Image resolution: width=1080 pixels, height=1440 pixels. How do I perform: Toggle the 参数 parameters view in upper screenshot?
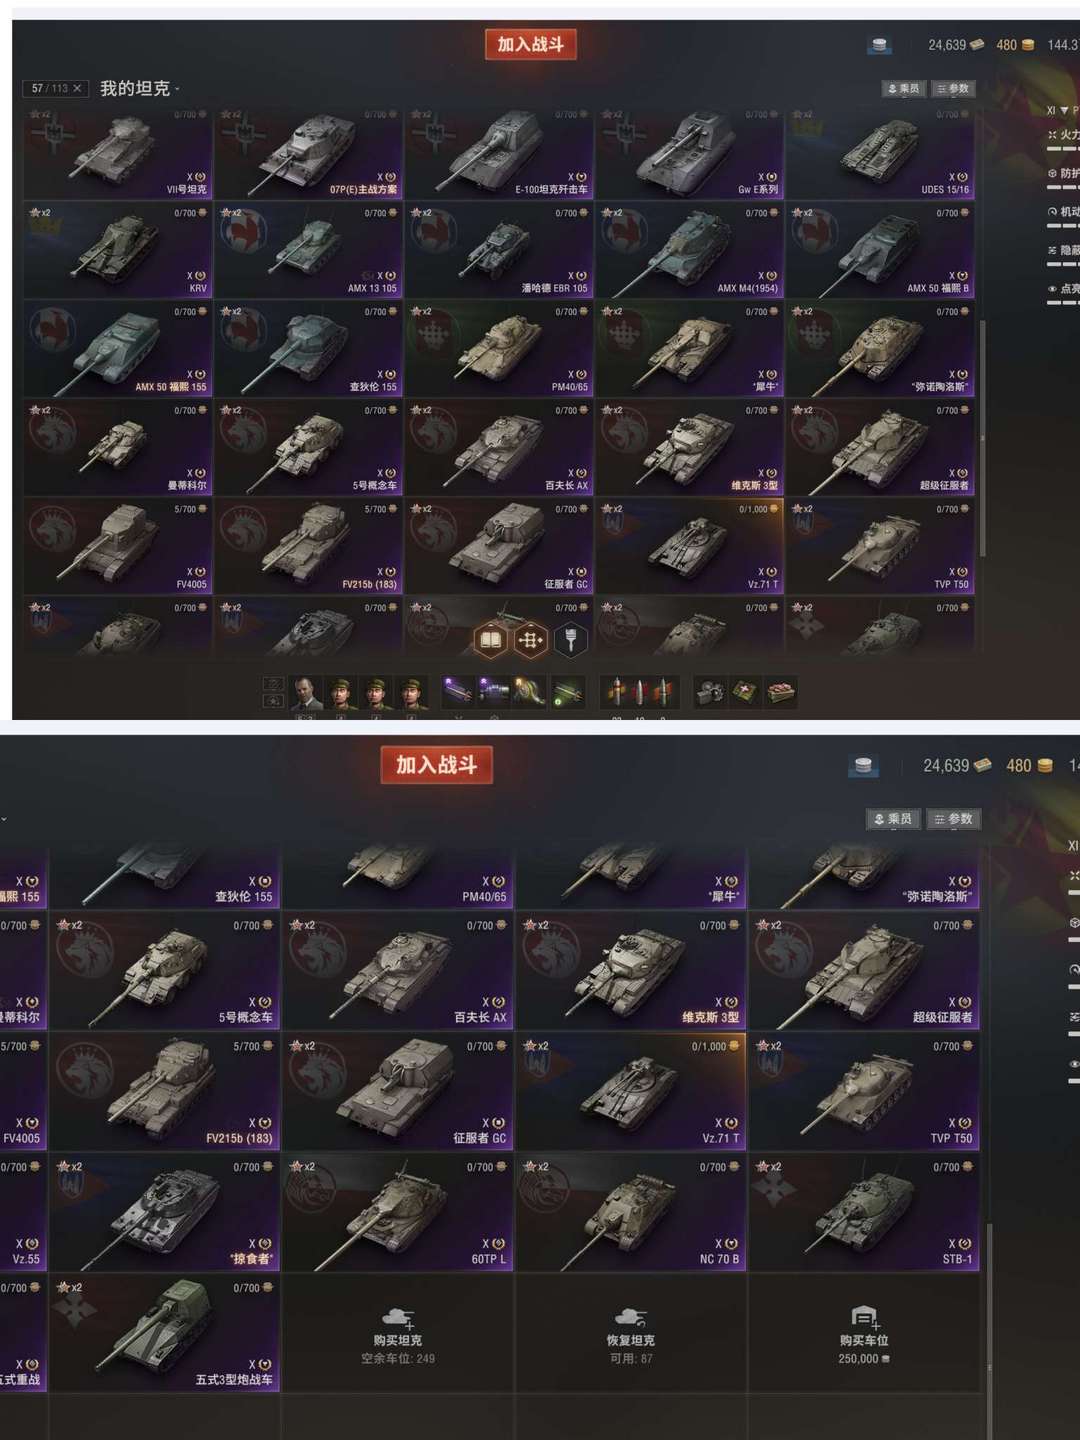click(x=953, y=89)
